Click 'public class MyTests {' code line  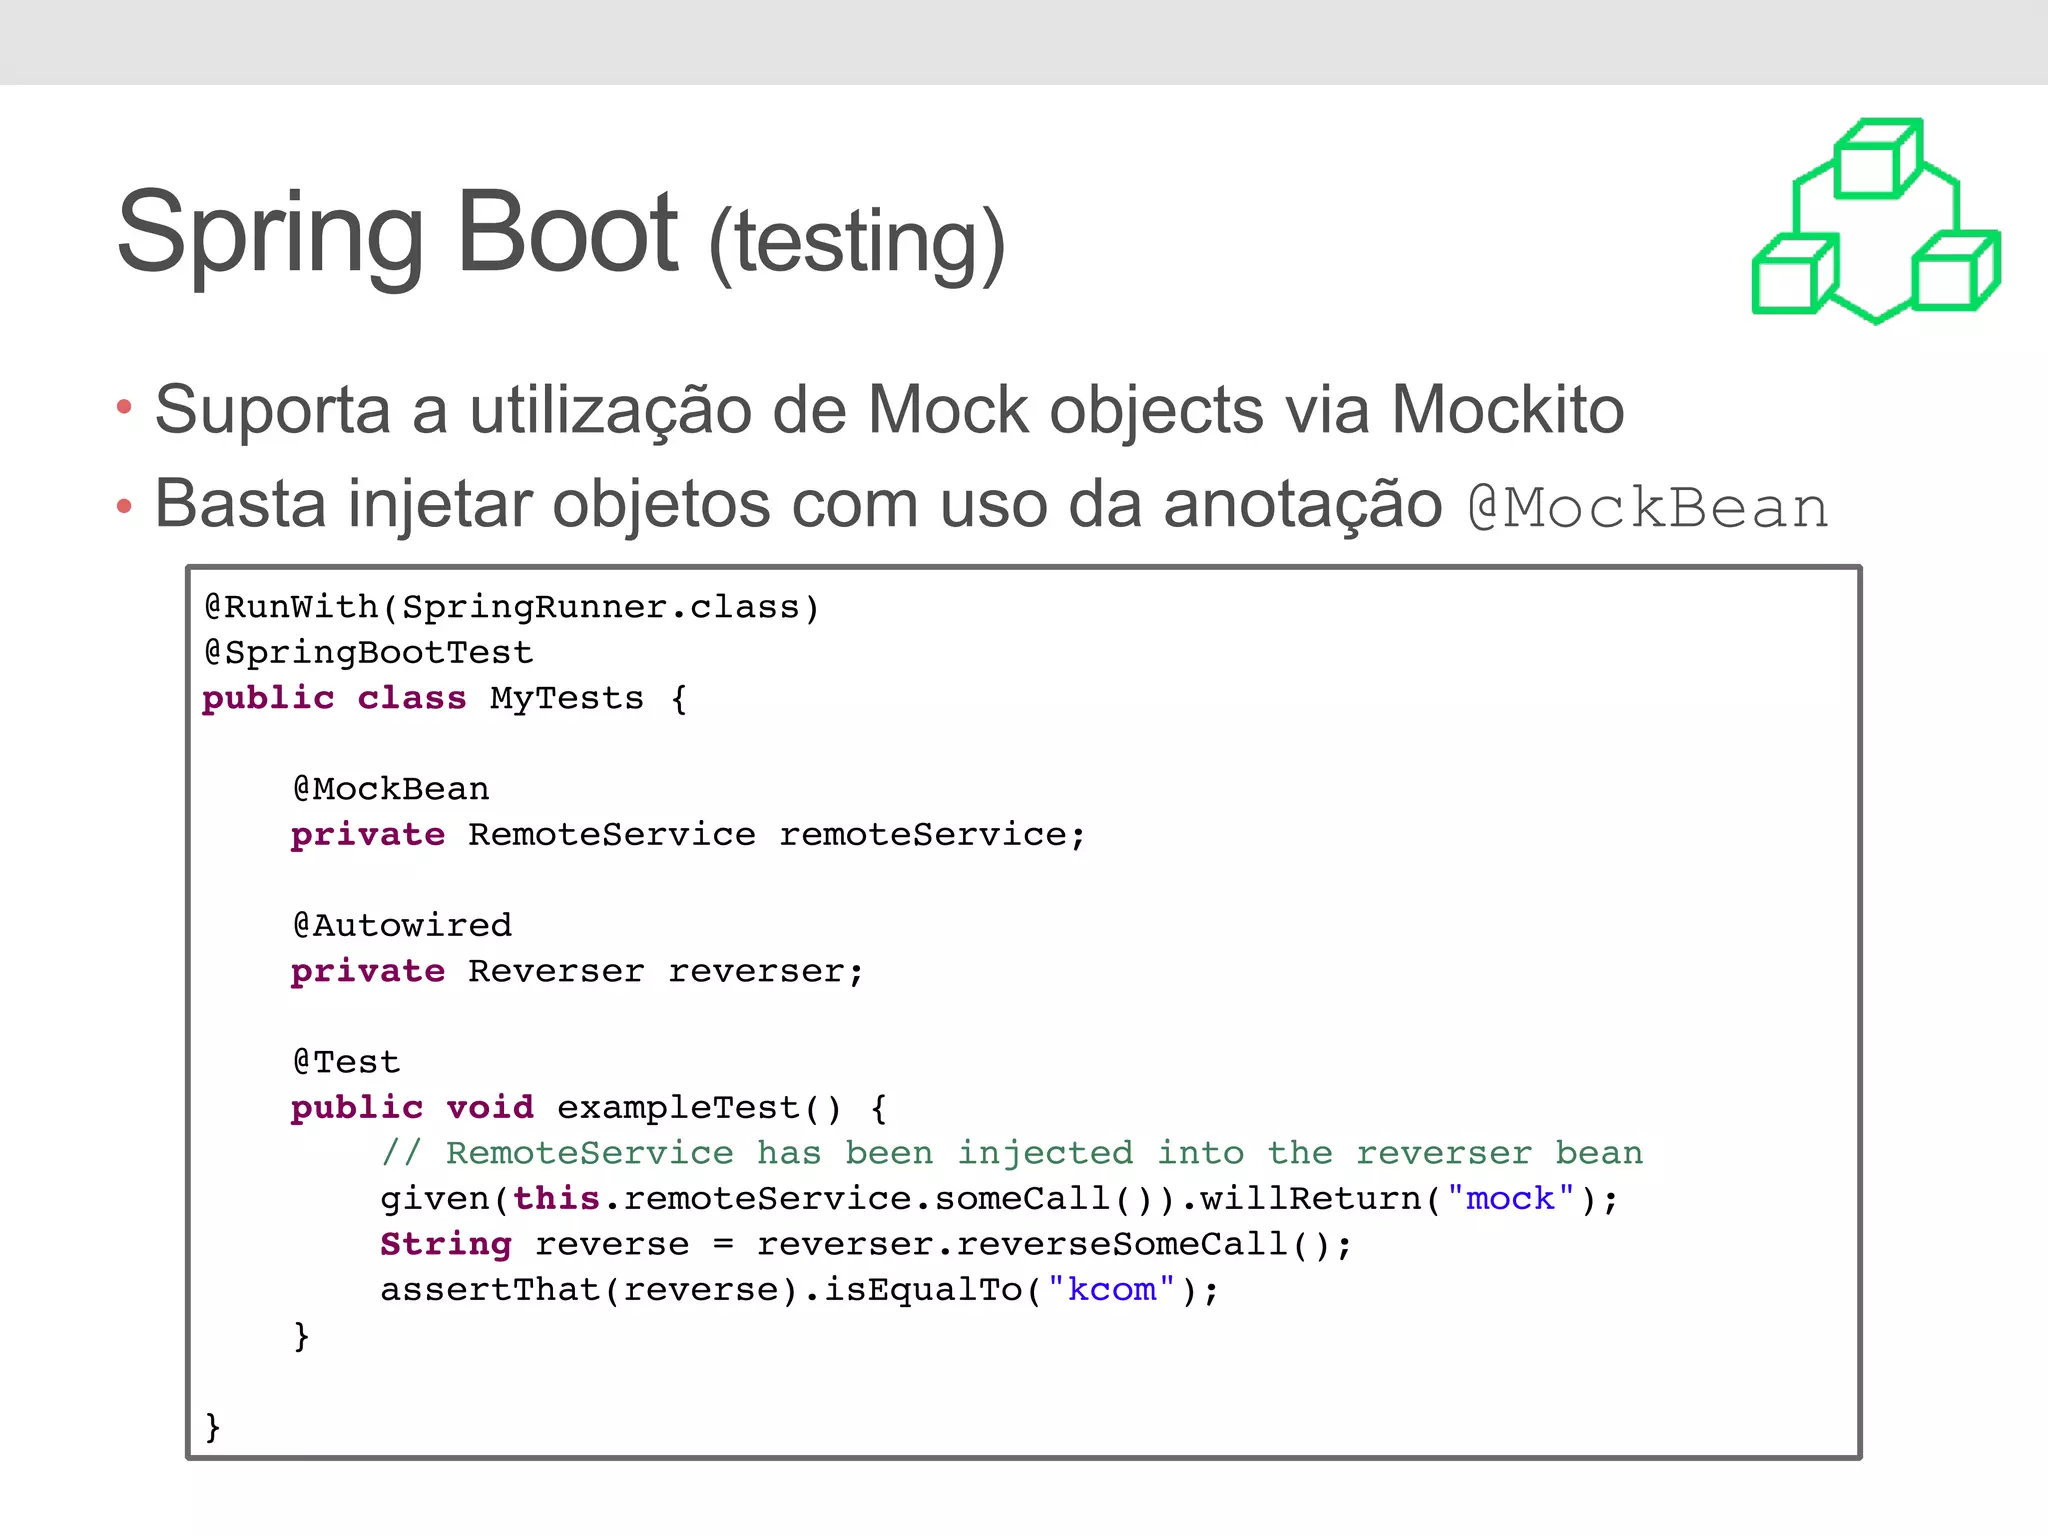click(x=445, y=698)
